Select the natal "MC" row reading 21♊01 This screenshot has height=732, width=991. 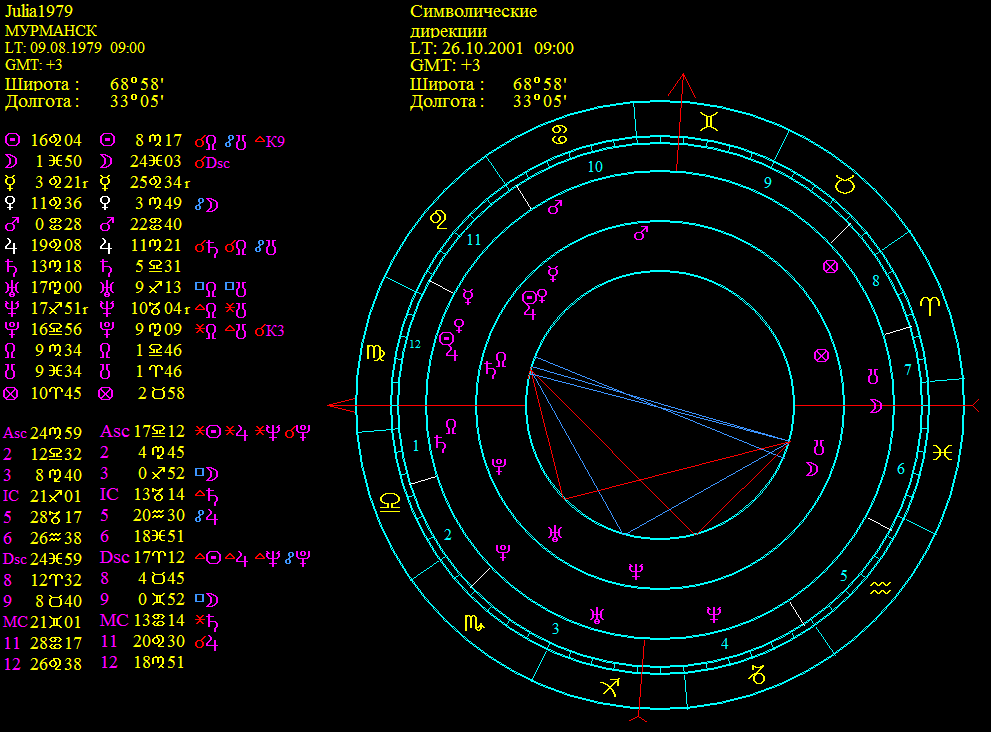(x=42, y=622)
